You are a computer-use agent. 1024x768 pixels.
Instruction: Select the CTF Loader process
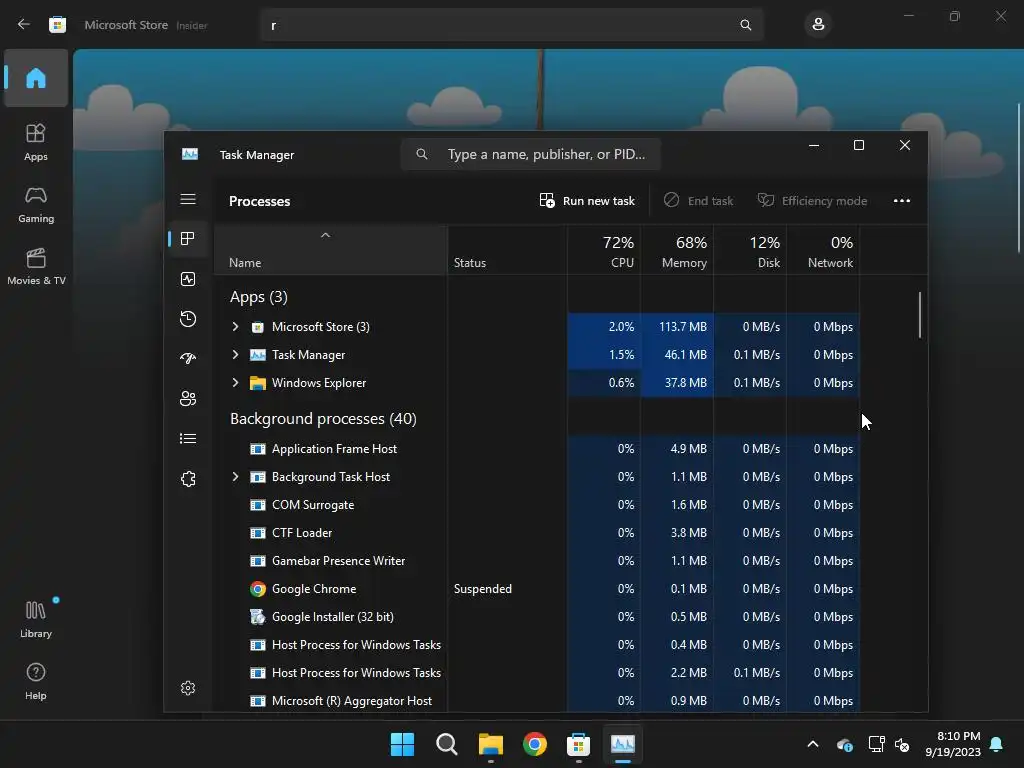[537, 533]
